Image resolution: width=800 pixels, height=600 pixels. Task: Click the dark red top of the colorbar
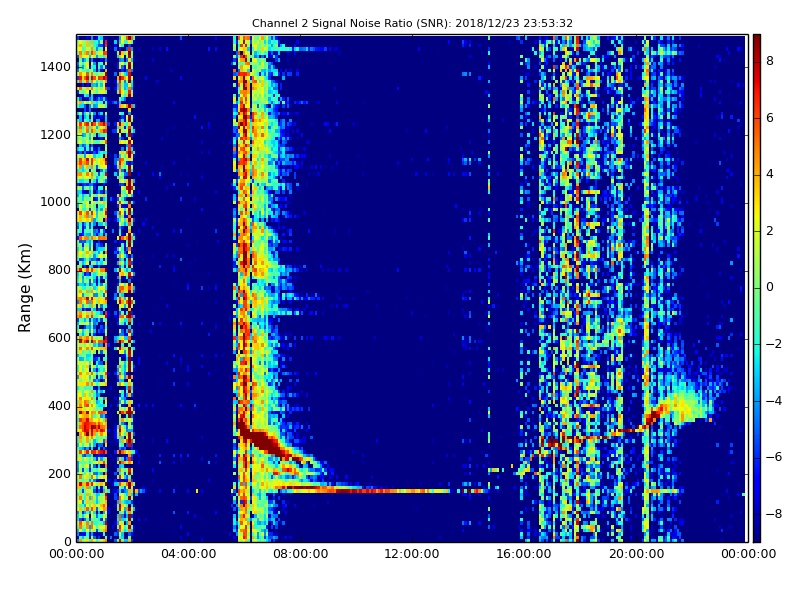pyautogui.click(x=757, y=43)
